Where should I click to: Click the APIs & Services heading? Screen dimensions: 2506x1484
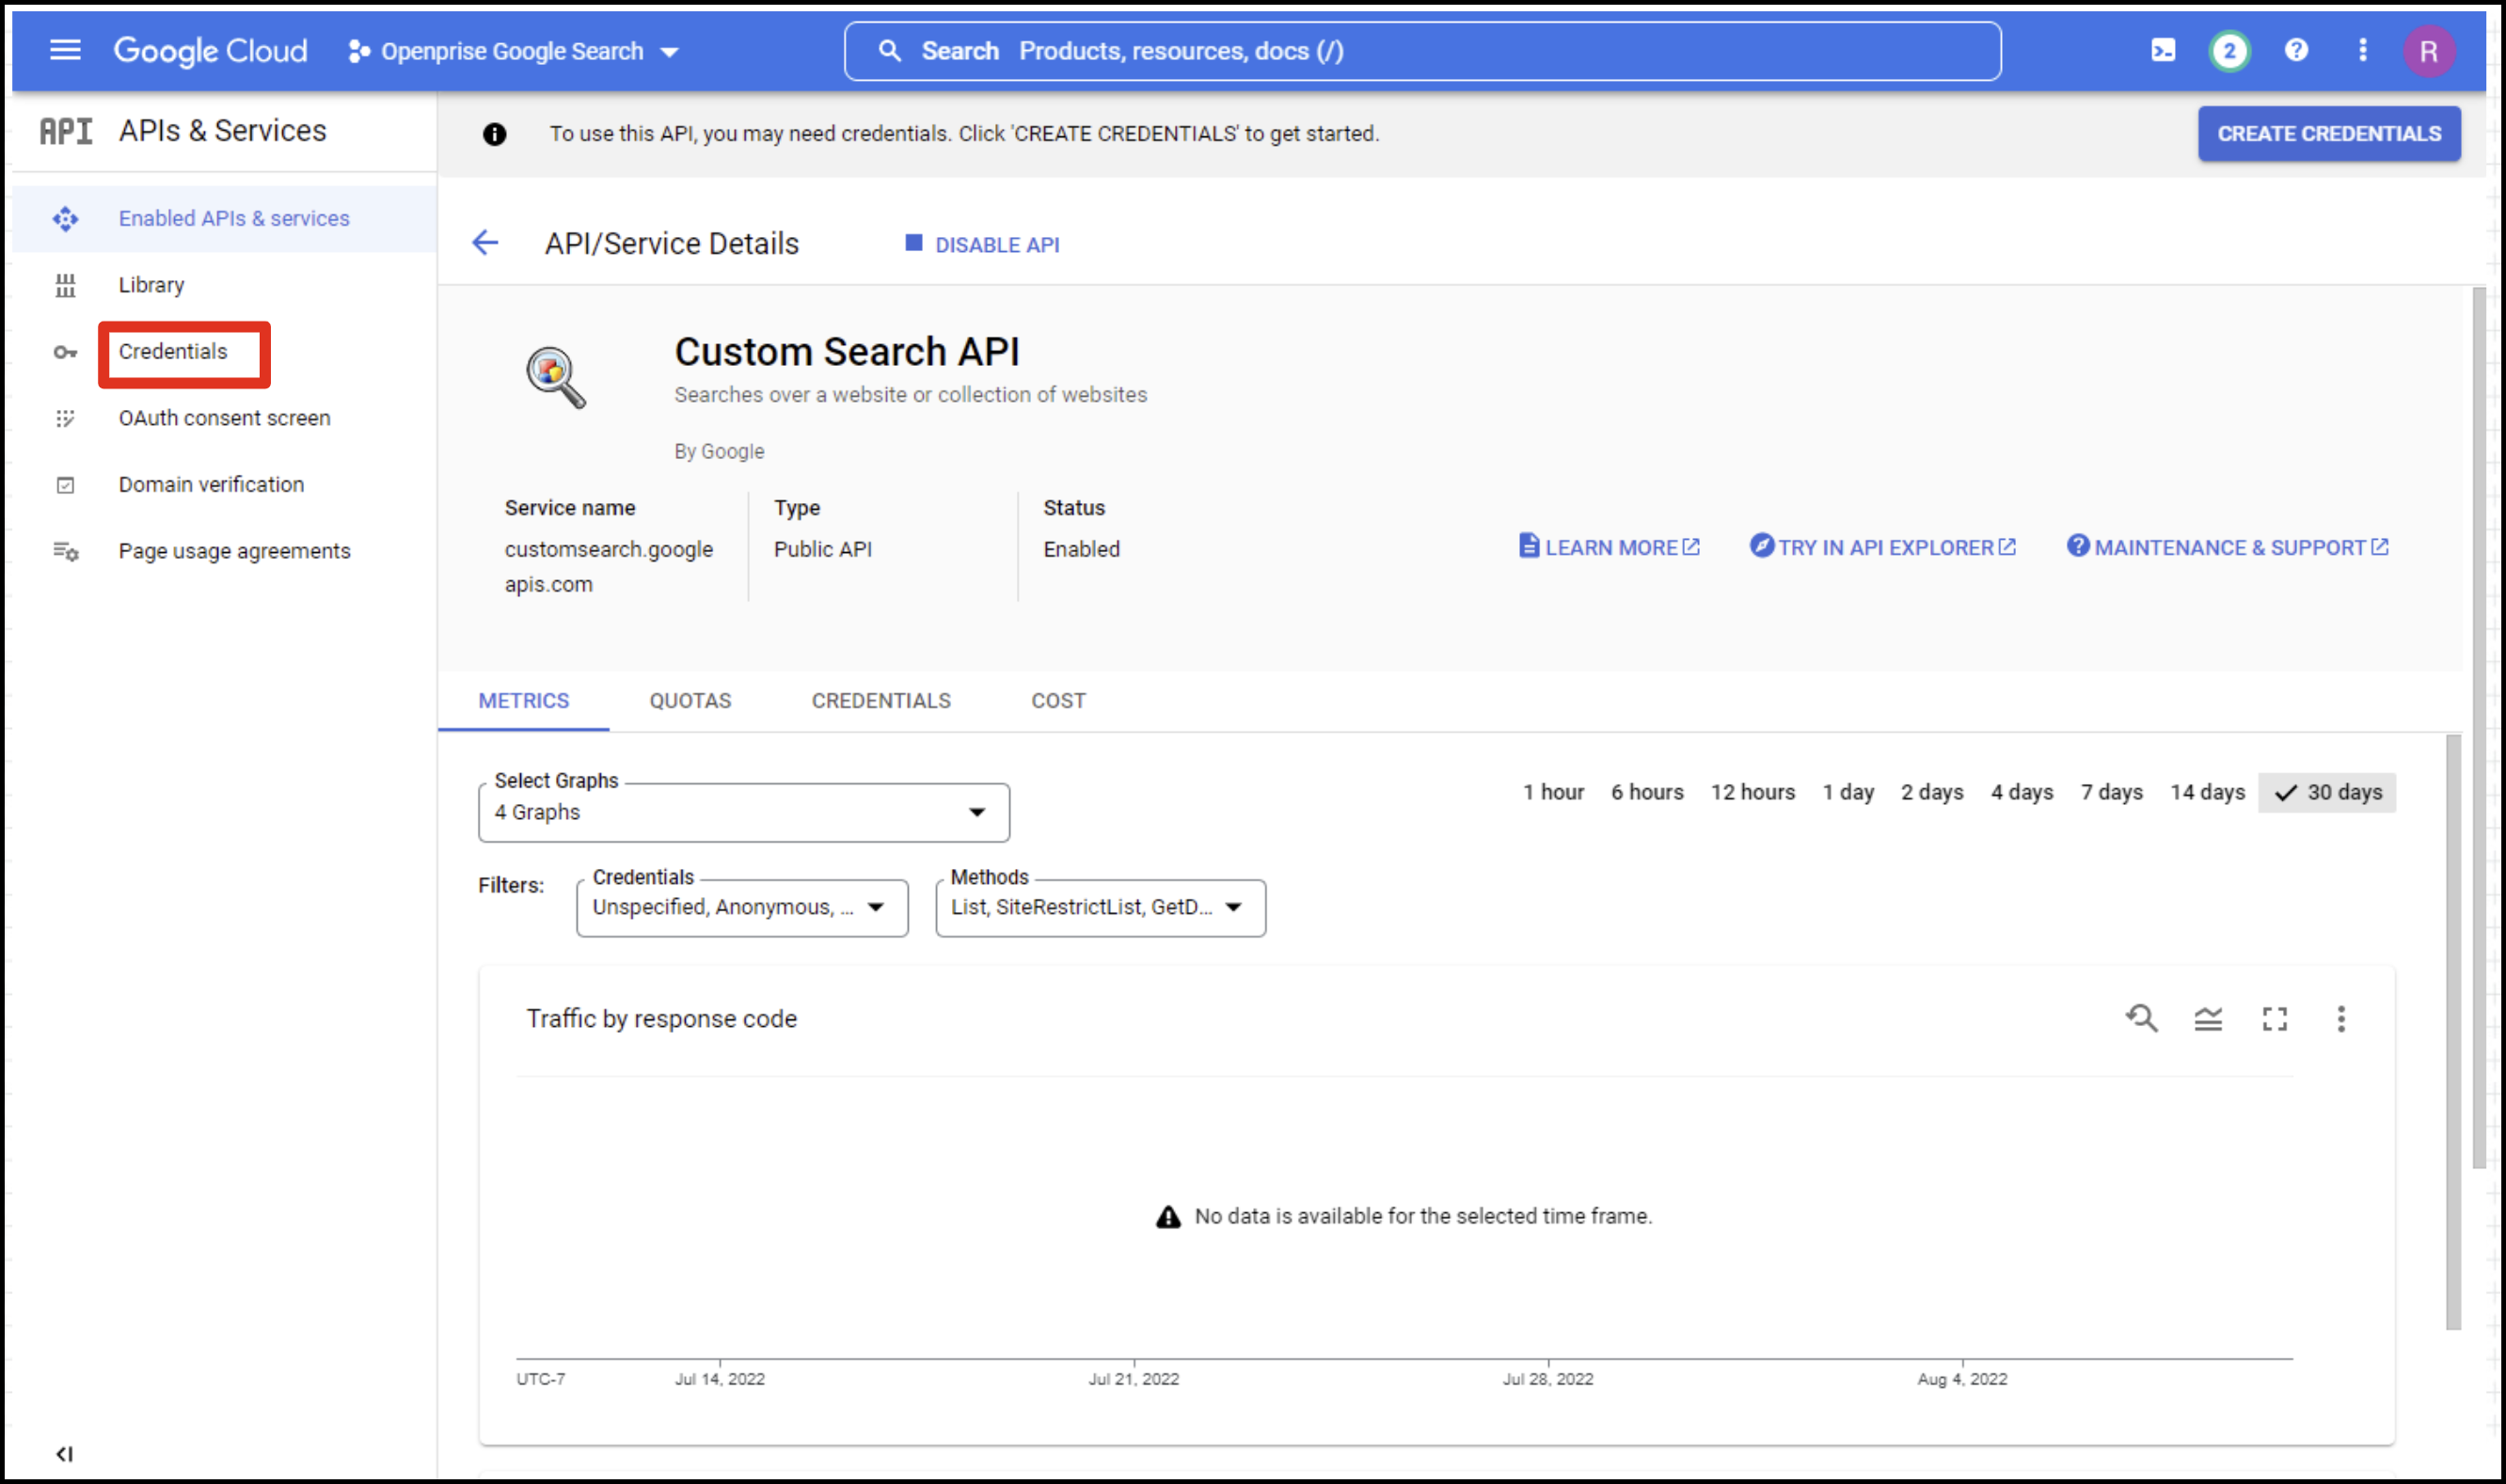(222, 131)
